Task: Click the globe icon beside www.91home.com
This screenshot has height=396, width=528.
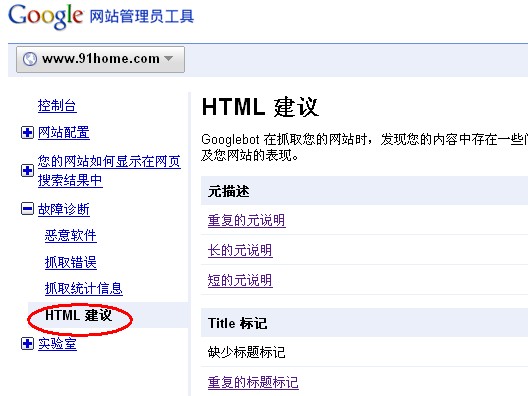Action: [30, 59]
